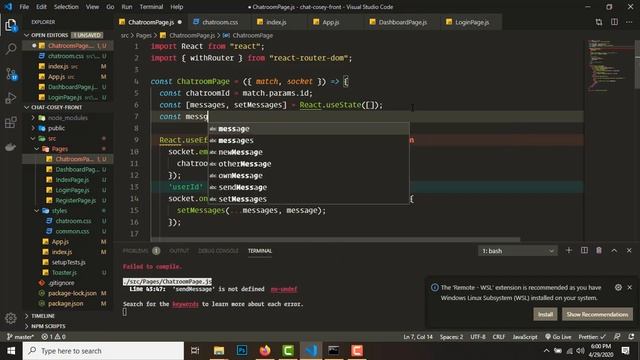Open File Explorer from the taskbar
This screenshot has width=640, height=360.
click(219, 351)
